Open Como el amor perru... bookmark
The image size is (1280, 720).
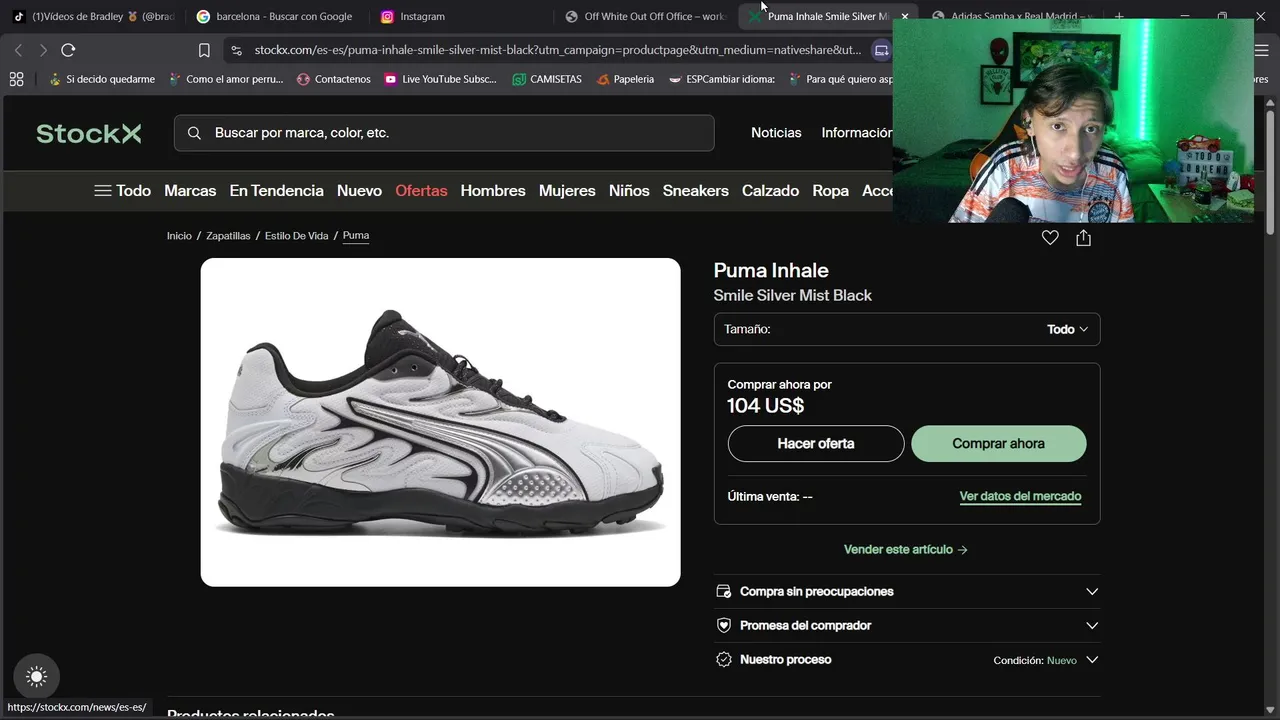226,79
